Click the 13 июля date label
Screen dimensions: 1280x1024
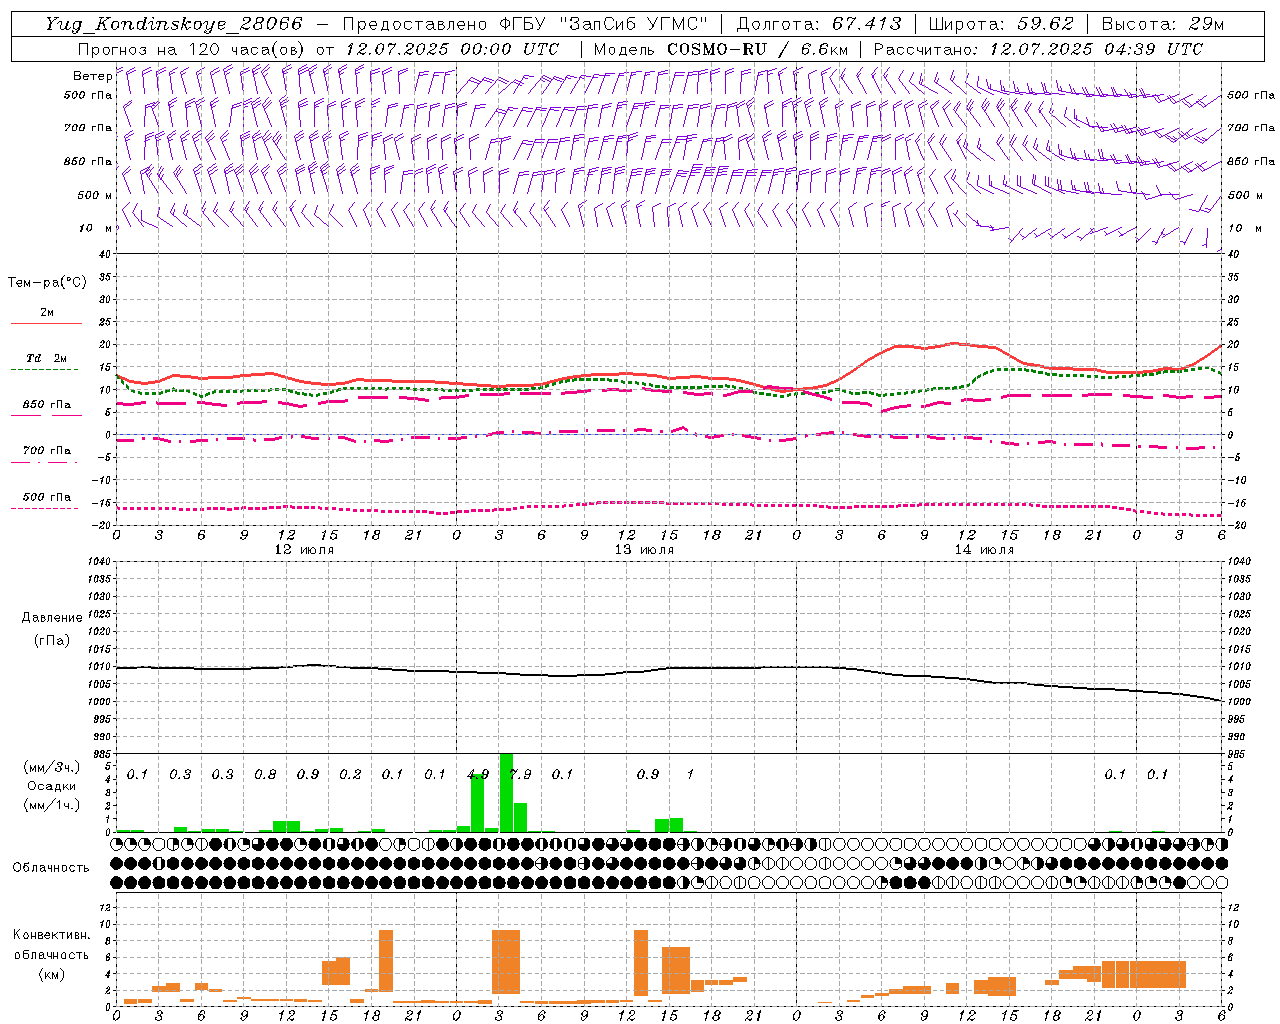[x=644, y=550]
